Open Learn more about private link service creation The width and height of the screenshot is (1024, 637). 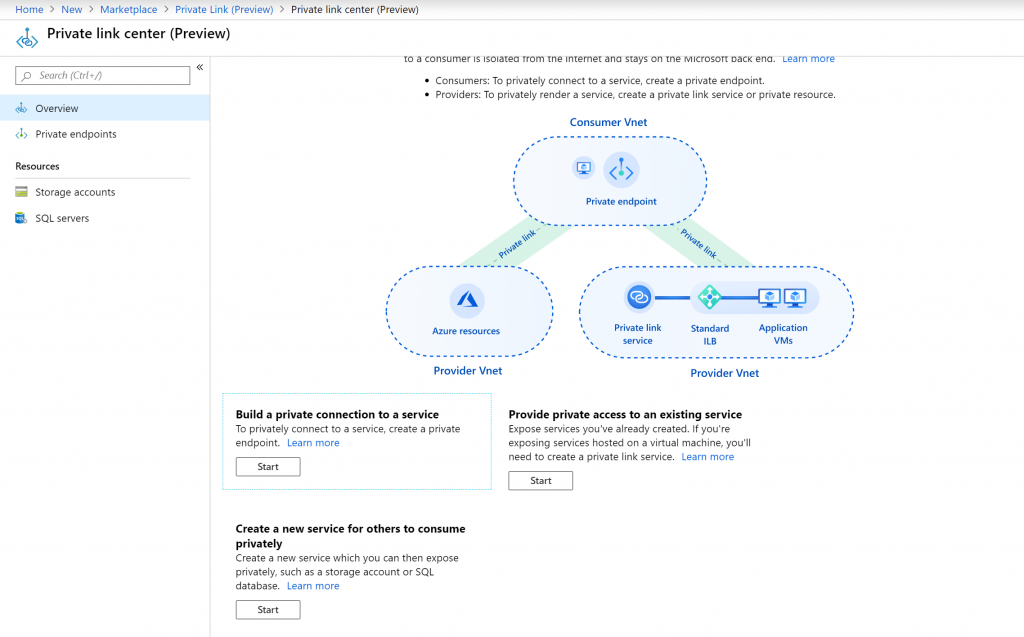pyautogui.click(x=707, y=456)
